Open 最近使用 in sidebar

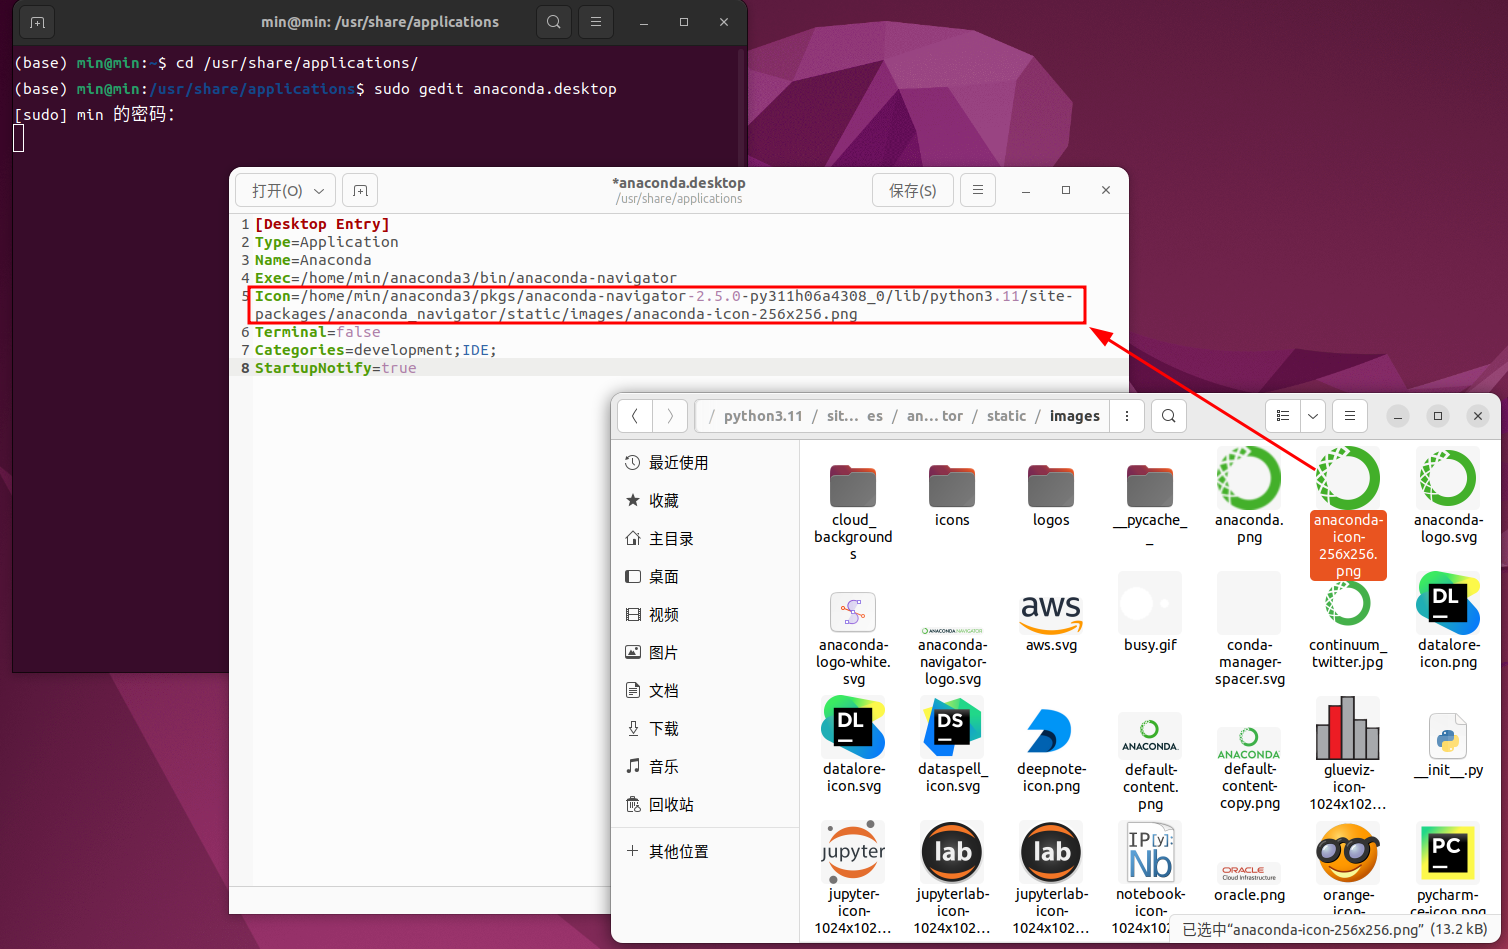(705, 463)
